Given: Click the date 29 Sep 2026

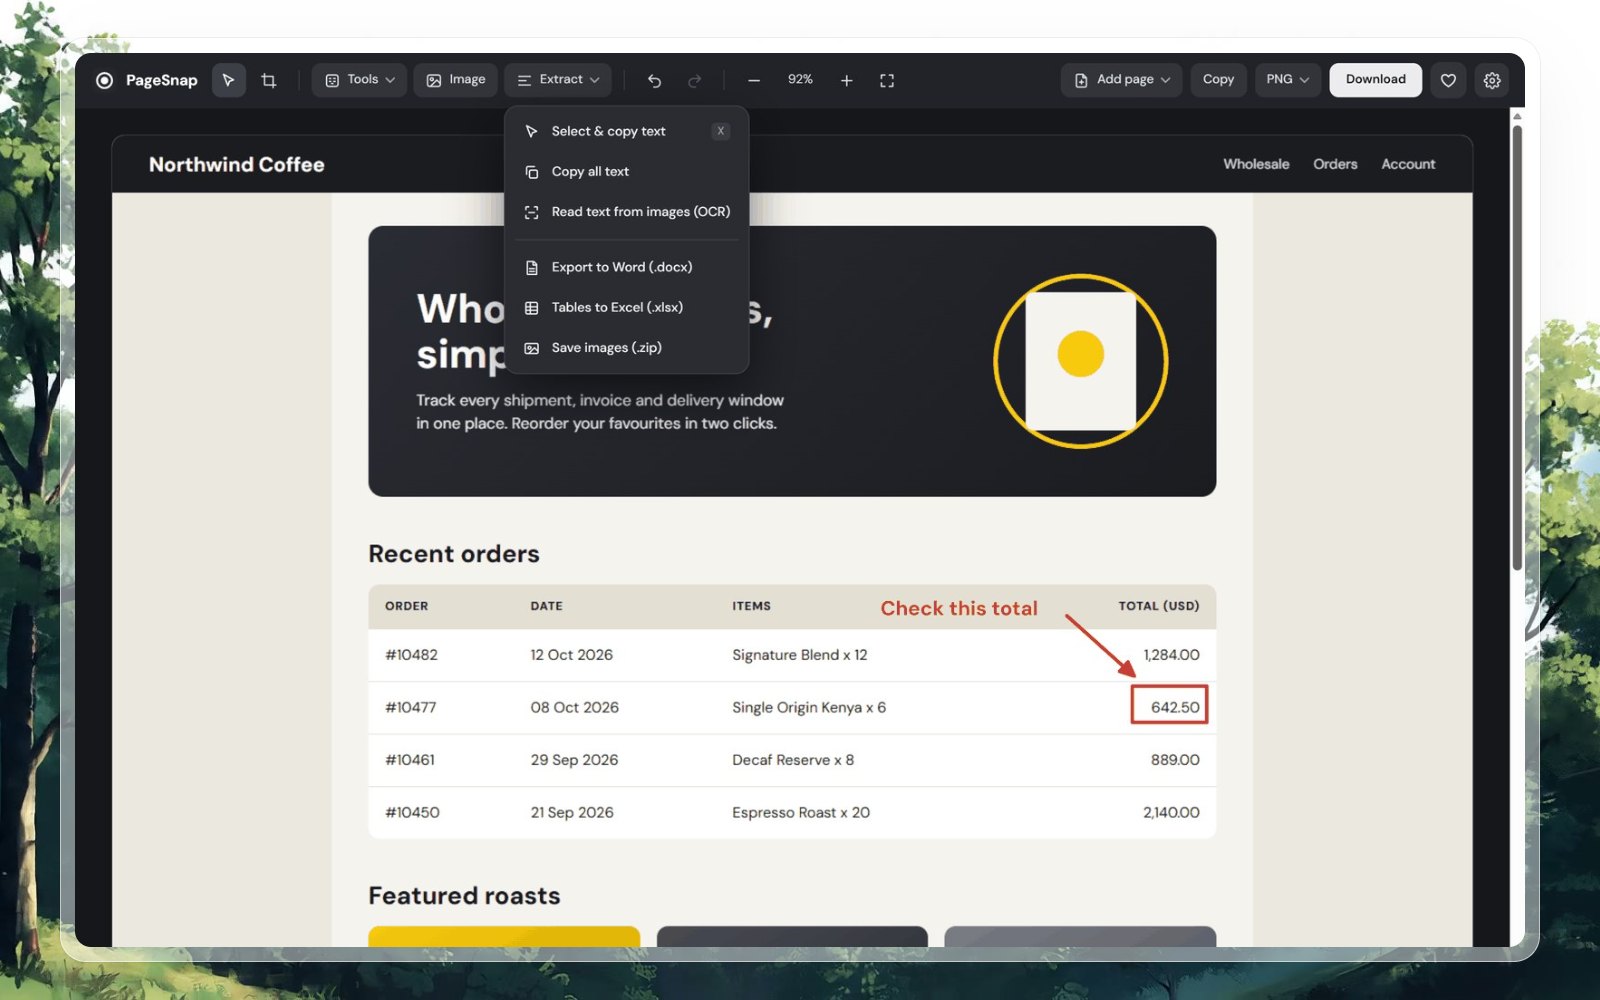Looking at the screenshot, I should click(x=574, y=760).
